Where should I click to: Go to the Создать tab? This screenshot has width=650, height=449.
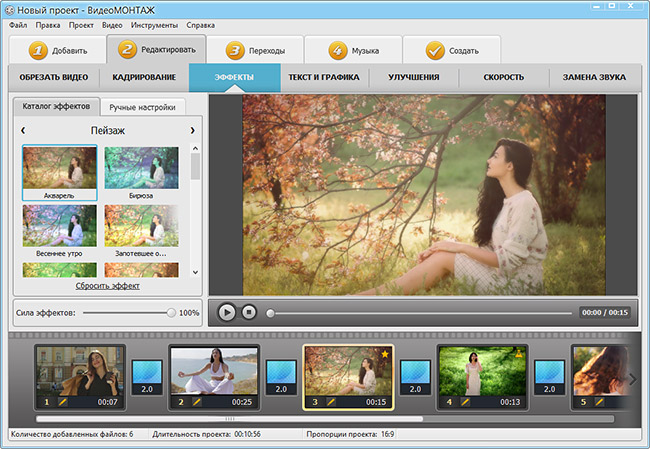coord(452,50)
